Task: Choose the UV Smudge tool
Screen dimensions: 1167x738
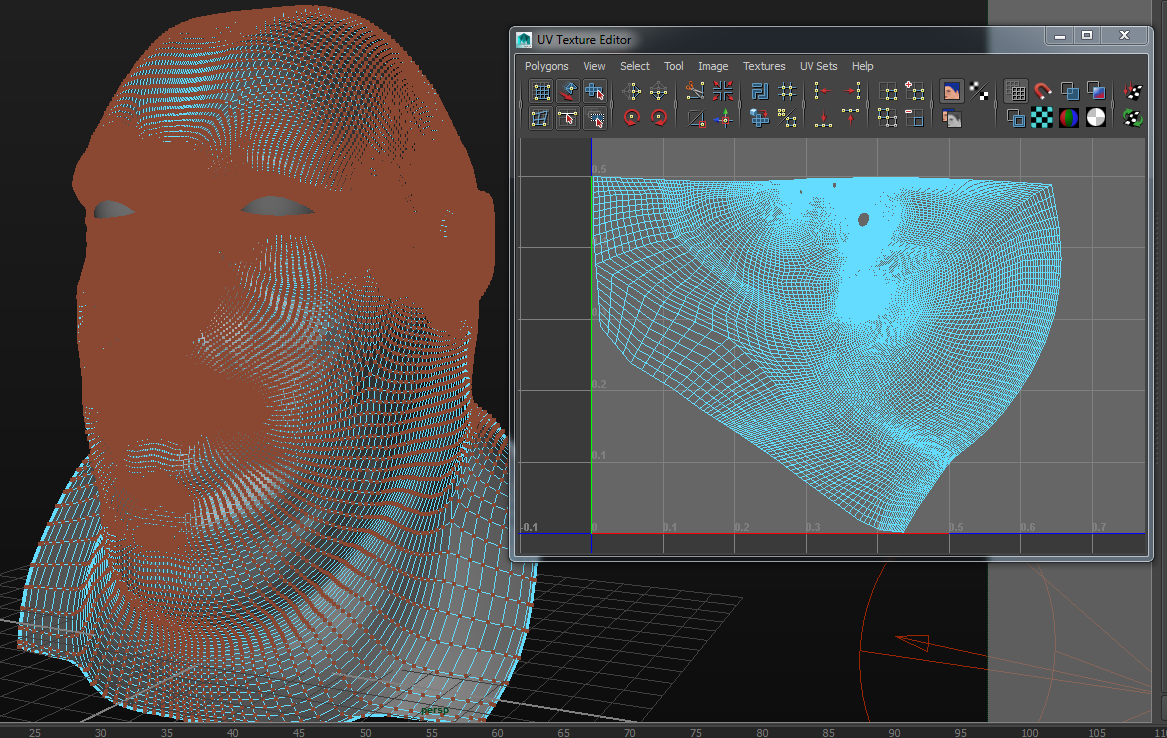Action: pyautogui.click(x=541, y=118)
